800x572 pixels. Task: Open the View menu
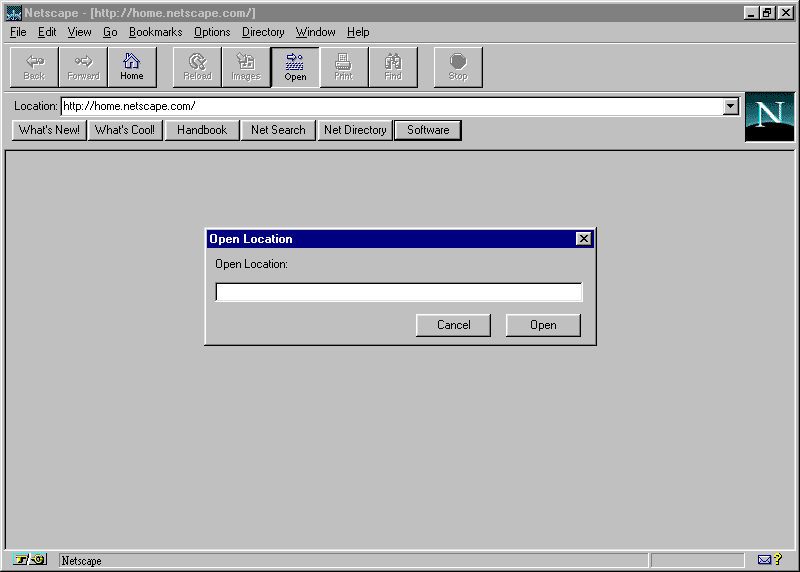[79, 32]
